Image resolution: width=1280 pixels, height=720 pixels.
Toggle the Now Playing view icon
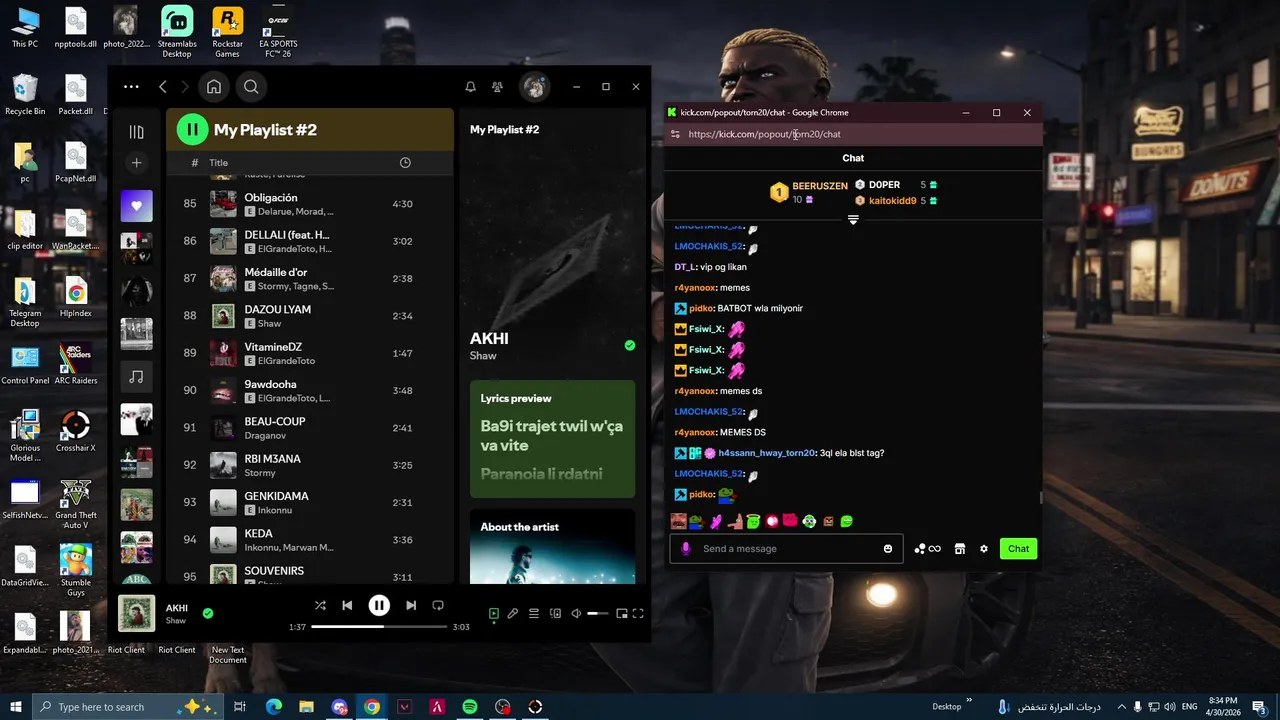[x=493, y=613]
